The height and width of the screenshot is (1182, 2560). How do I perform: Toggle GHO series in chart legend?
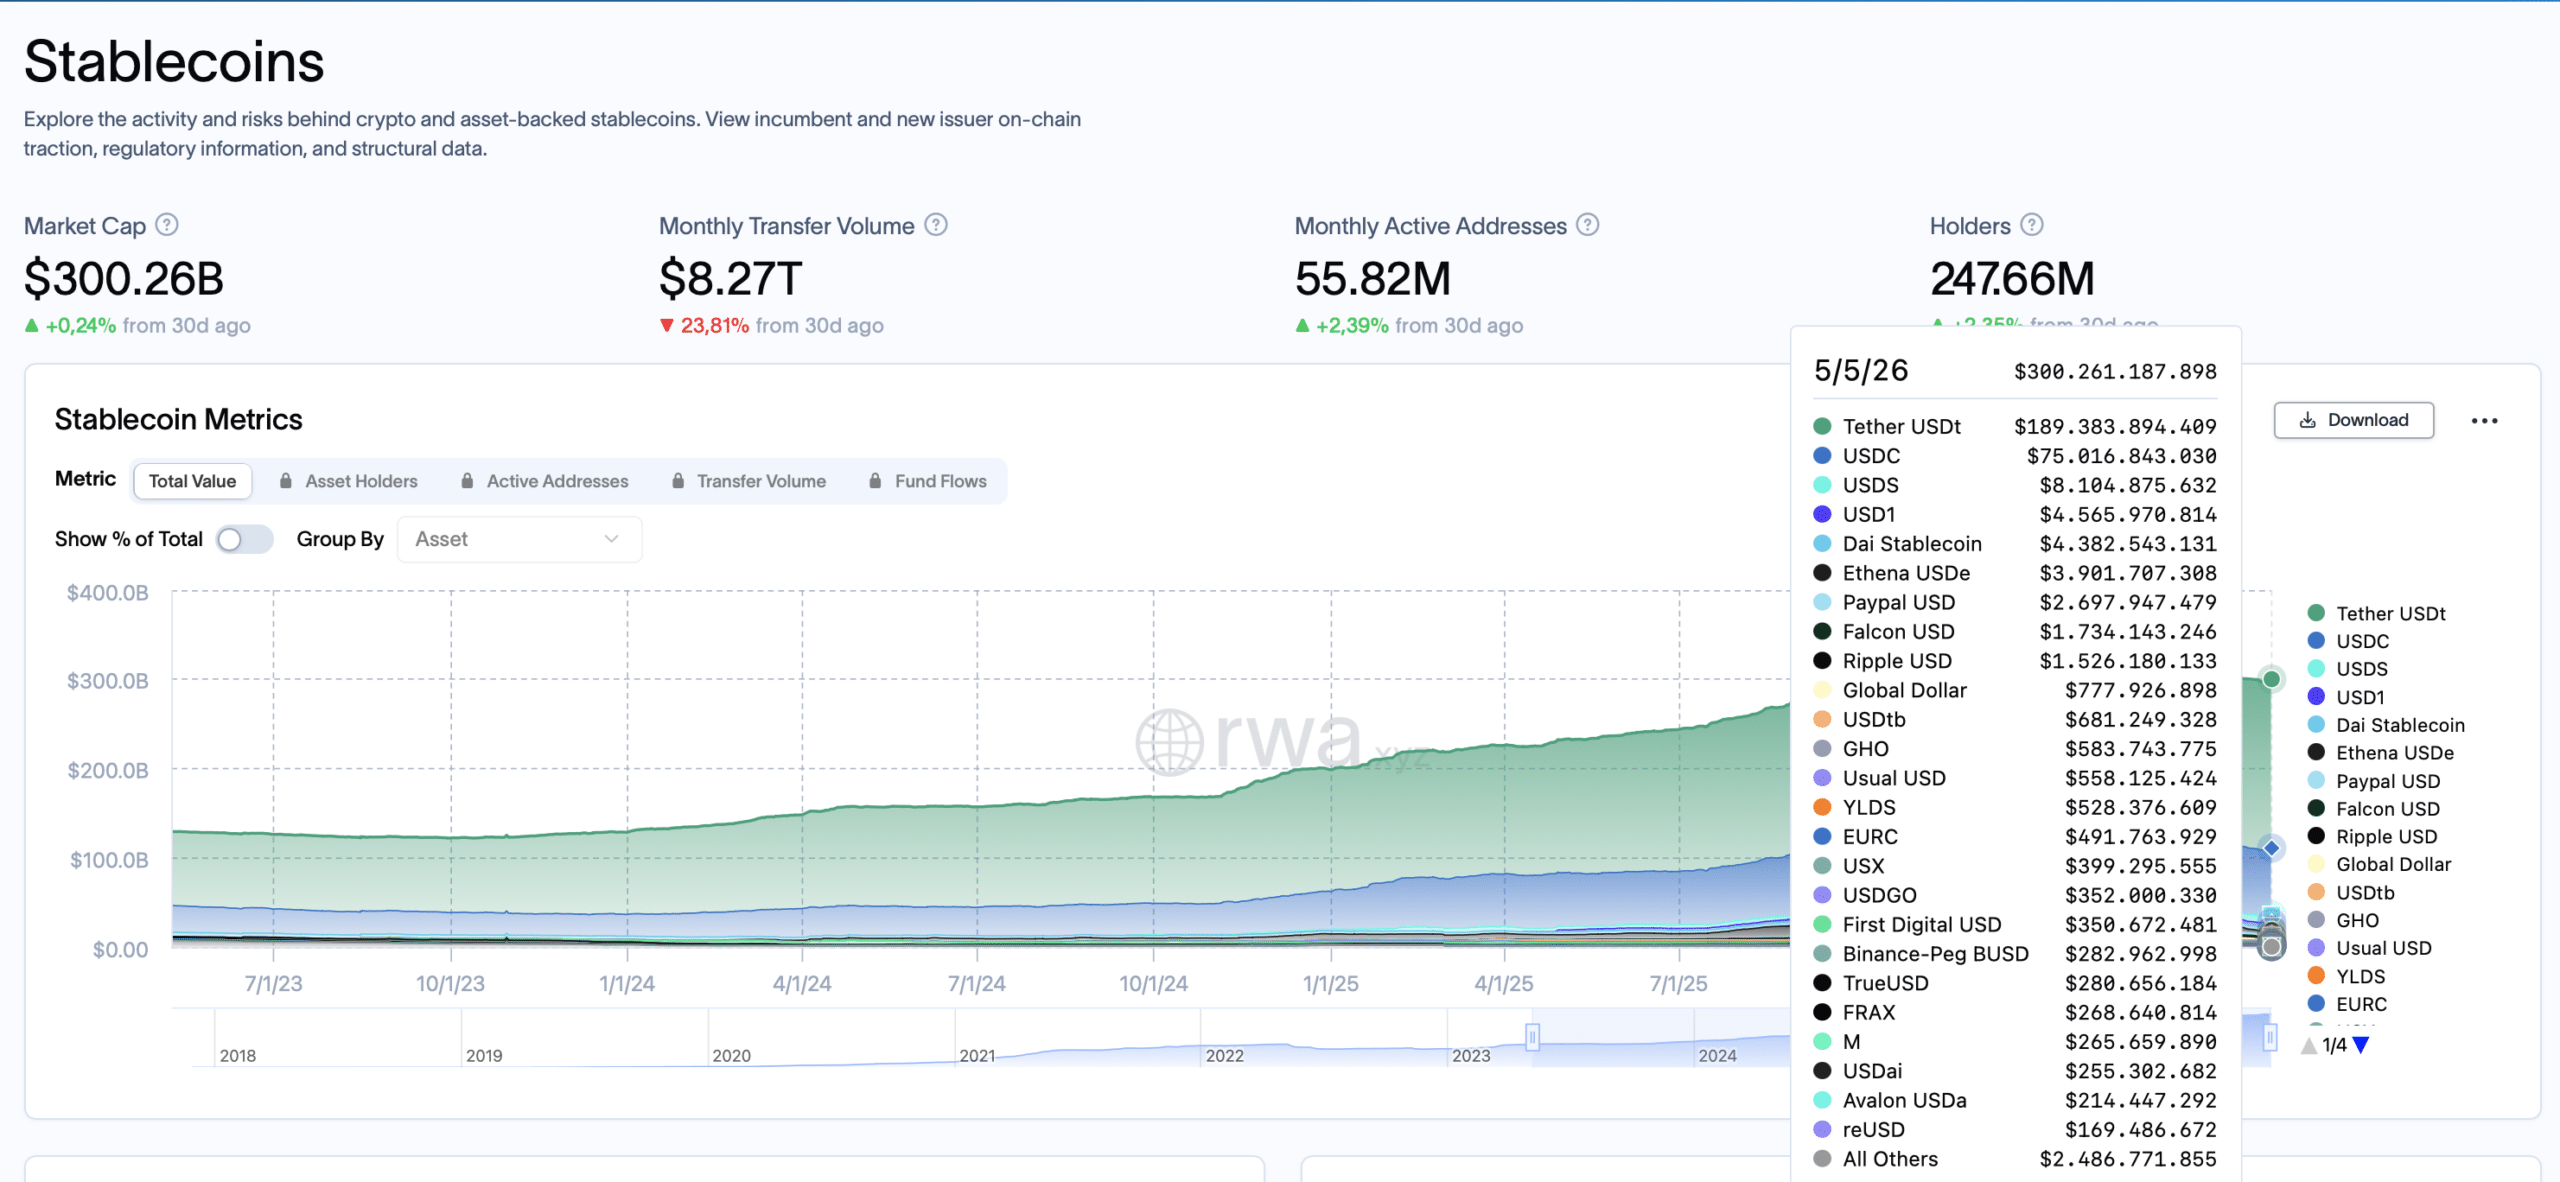coord(2343,921)
